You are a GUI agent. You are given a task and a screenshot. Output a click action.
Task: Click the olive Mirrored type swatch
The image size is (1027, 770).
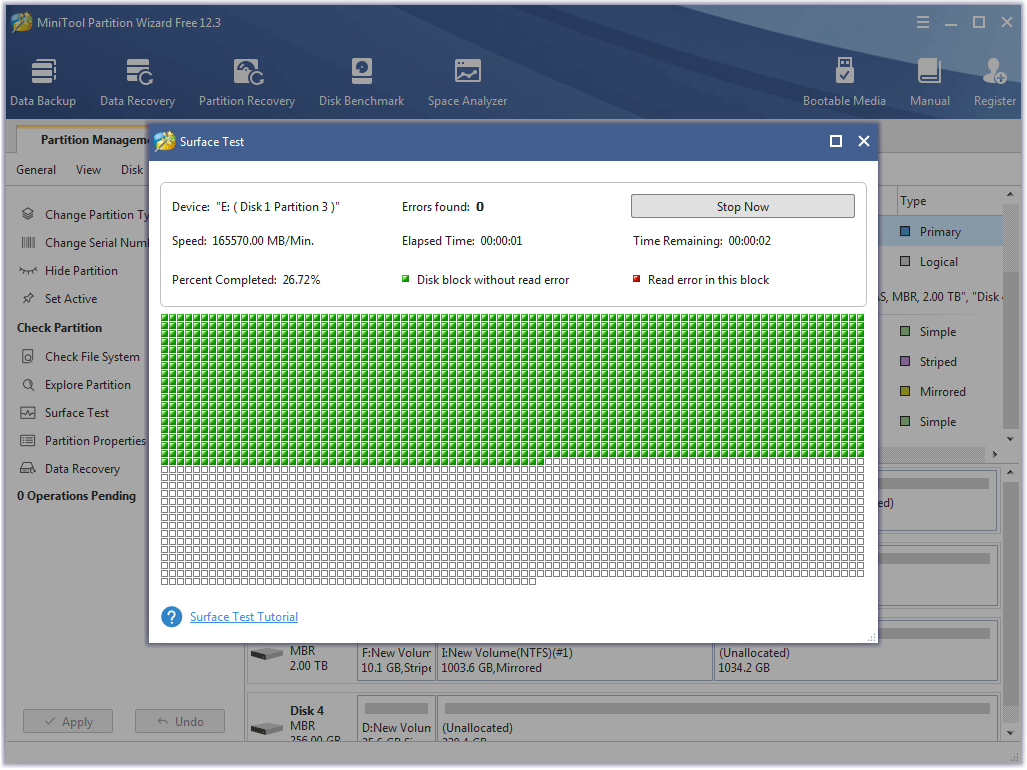[x=905, y=392]
